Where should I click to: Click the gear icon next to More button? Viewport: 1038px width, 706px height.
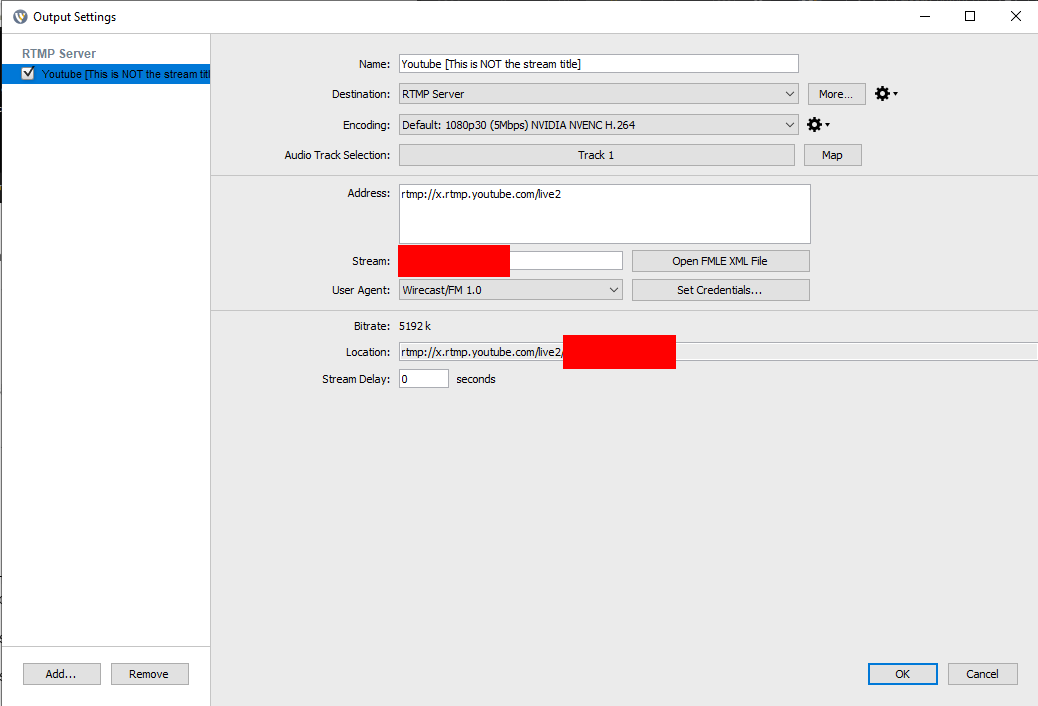click(883, 94)
